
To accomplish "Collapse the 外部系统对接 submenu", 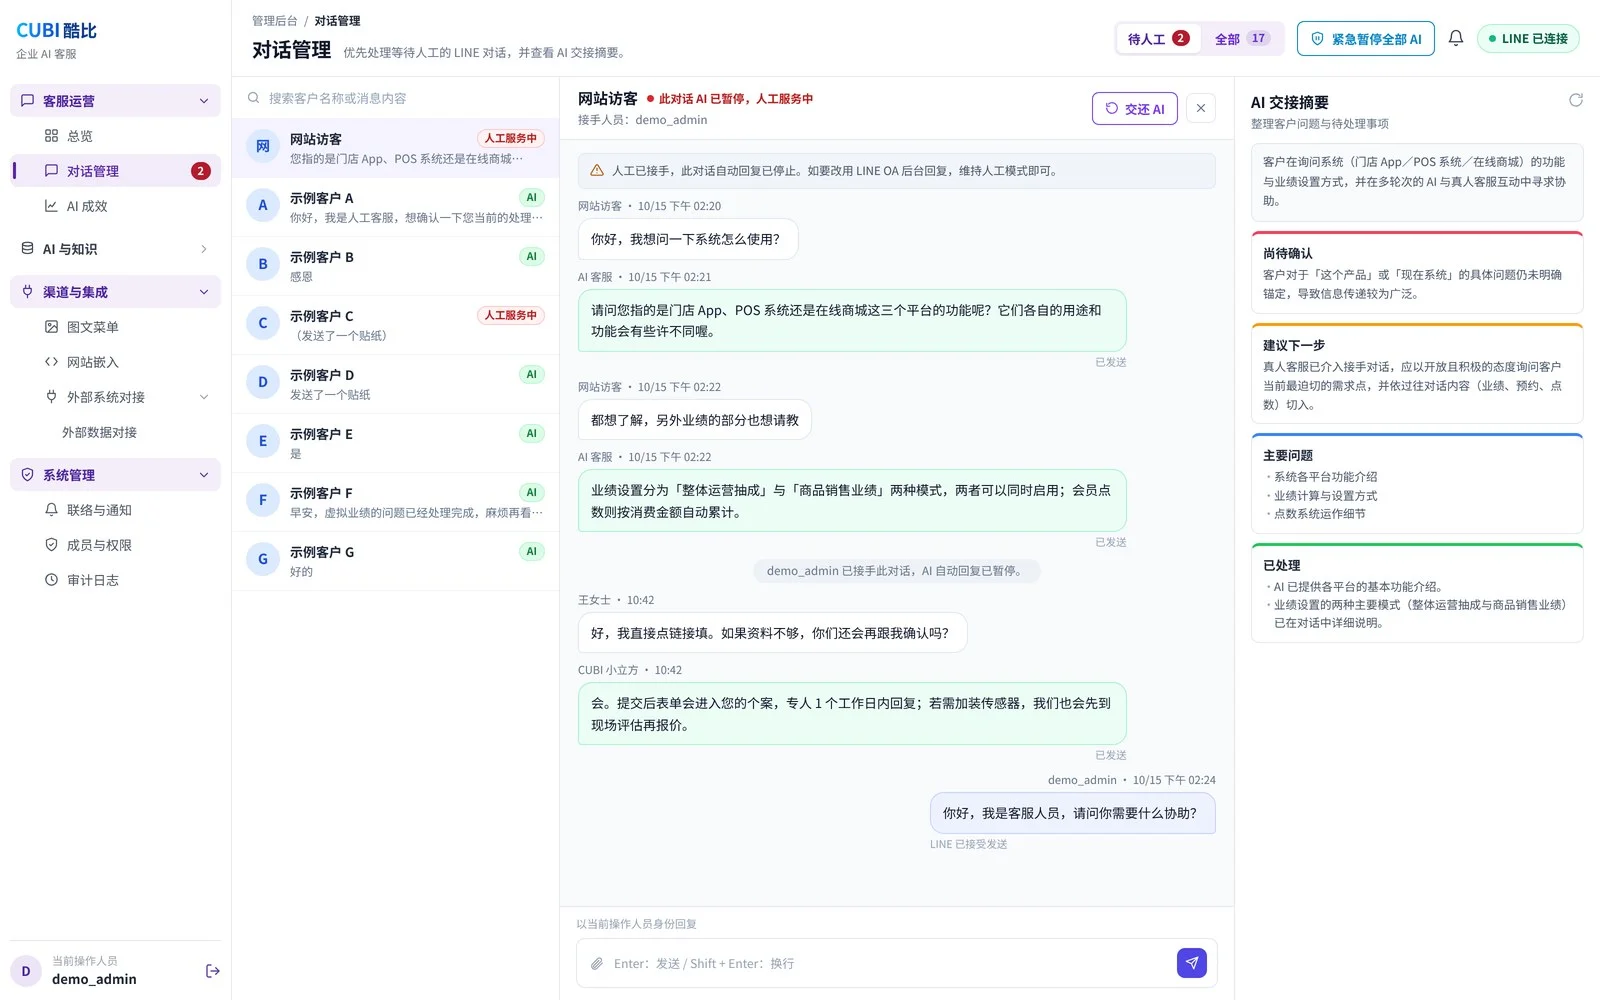I will [115, 397].
